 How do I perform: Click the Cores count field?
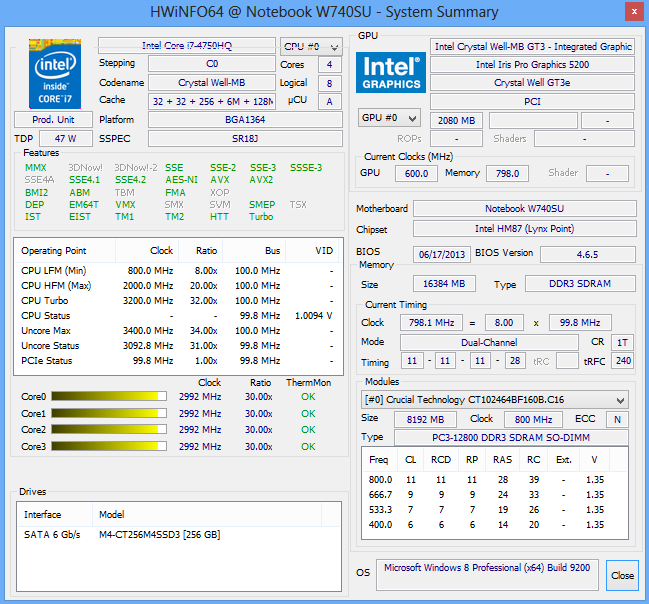tap(329, 65)
